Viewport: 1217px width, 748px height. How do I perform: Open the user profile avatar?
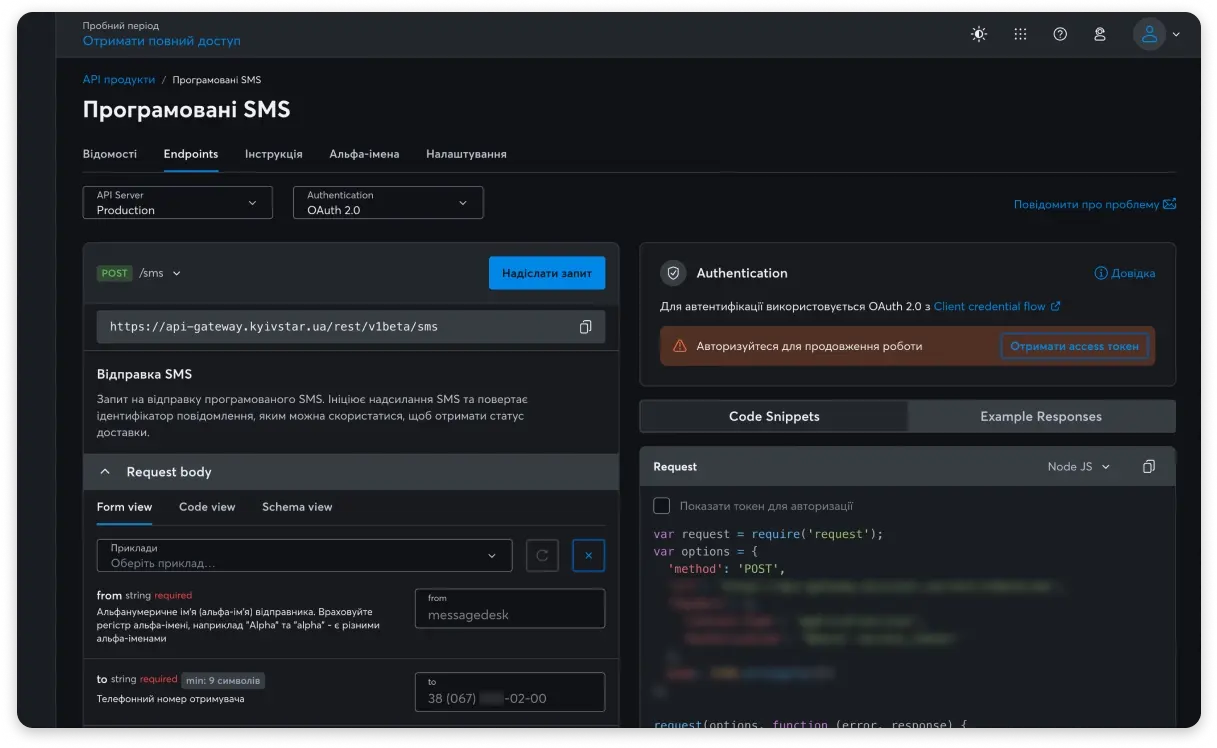pos(1149,34)
